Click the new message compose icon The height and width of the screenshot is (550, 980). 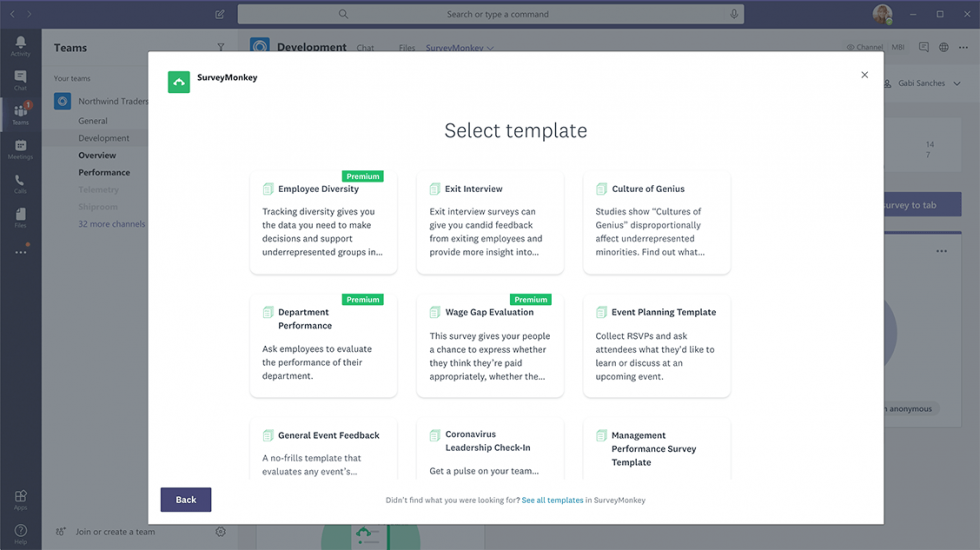220,14
